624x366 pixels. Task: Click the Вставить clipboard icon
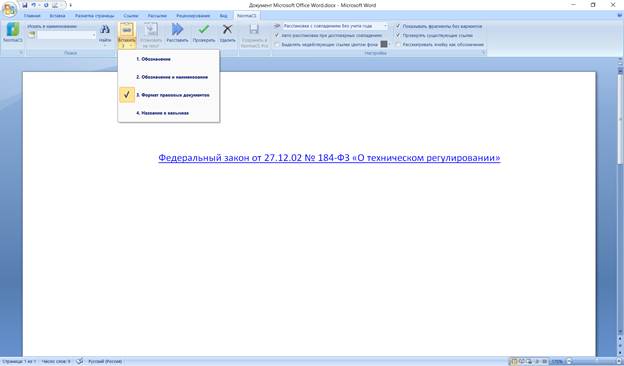coord(127,31)
